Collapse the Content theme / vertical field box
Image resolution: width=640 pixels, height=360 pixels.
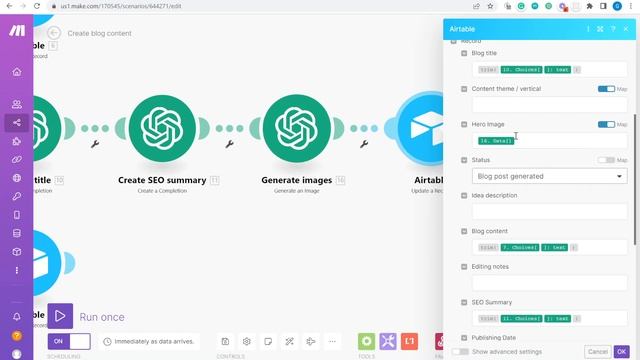click(x=464, y=89)
